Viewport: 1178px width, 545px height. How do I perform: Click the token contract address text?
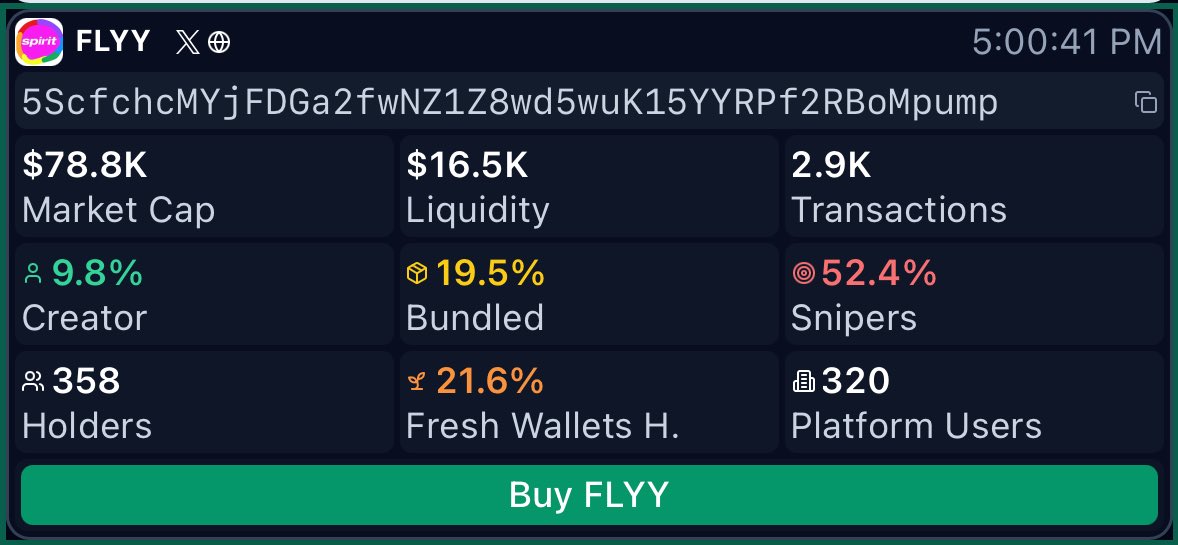coord(510,103)
